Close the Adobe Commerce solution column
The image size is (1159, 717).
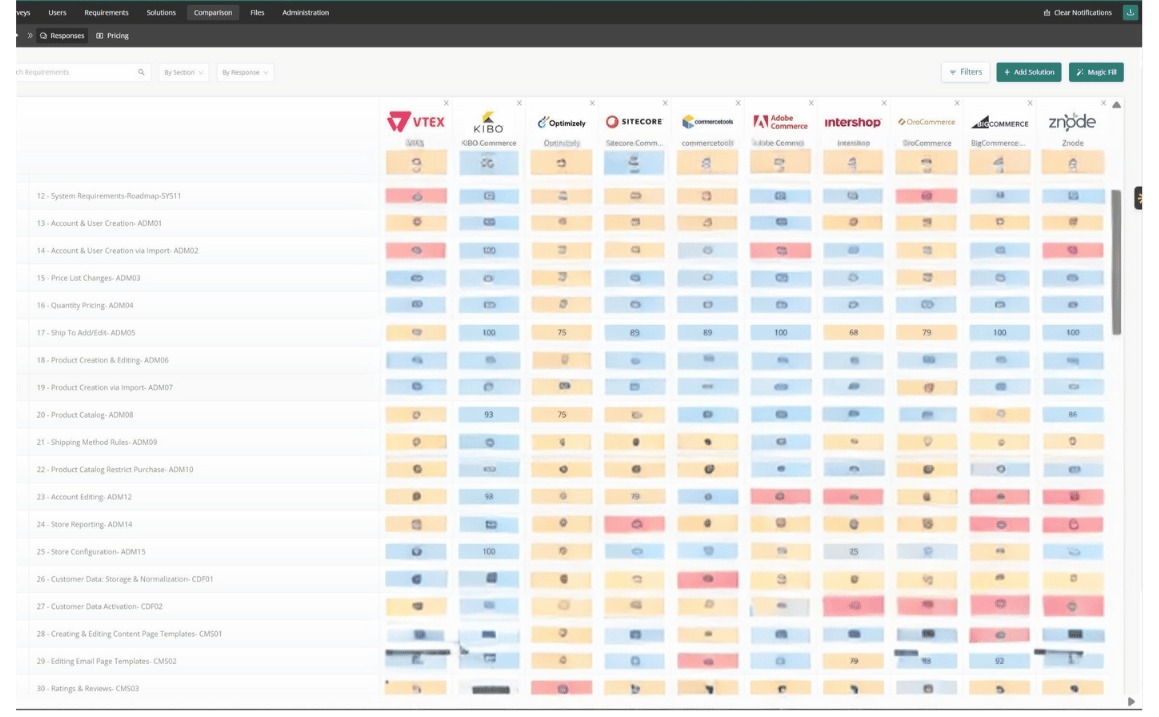click(x=811, y=103)
